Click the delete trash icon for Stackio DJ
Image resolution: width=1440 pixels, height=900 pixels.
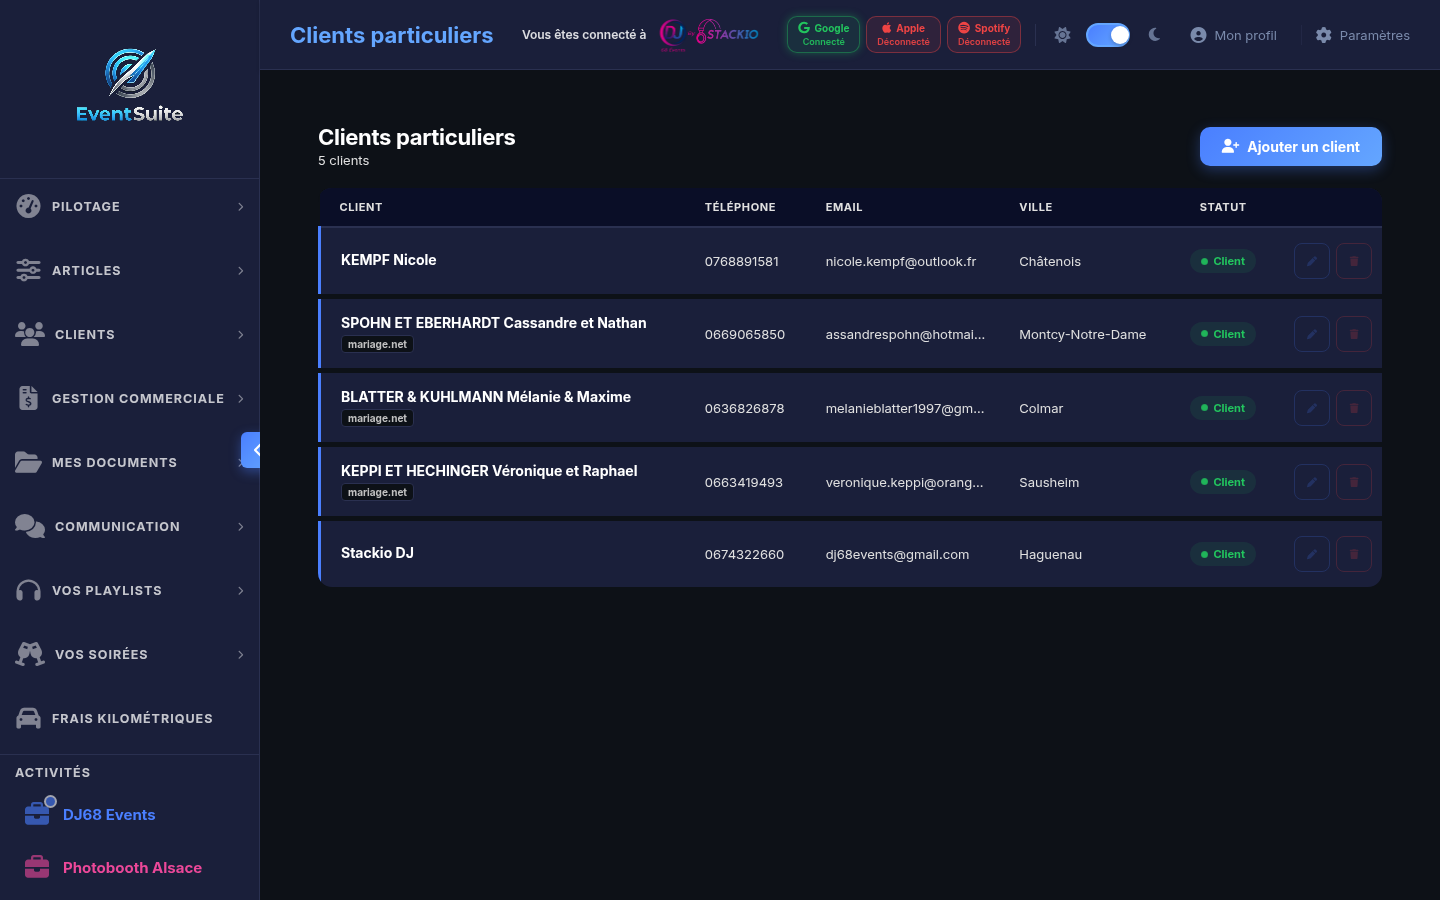point(1353,553)
